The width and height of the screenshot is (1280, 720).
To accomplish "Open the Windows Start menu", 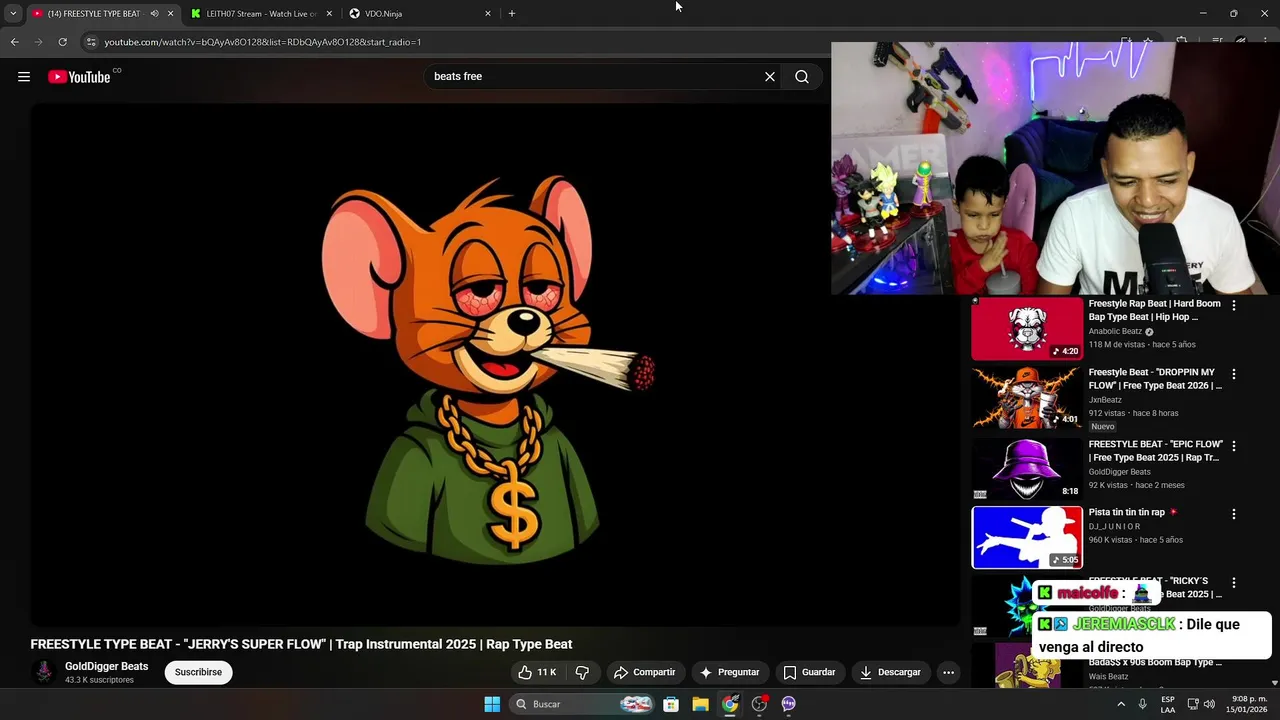I will click(x=492, y=704).
